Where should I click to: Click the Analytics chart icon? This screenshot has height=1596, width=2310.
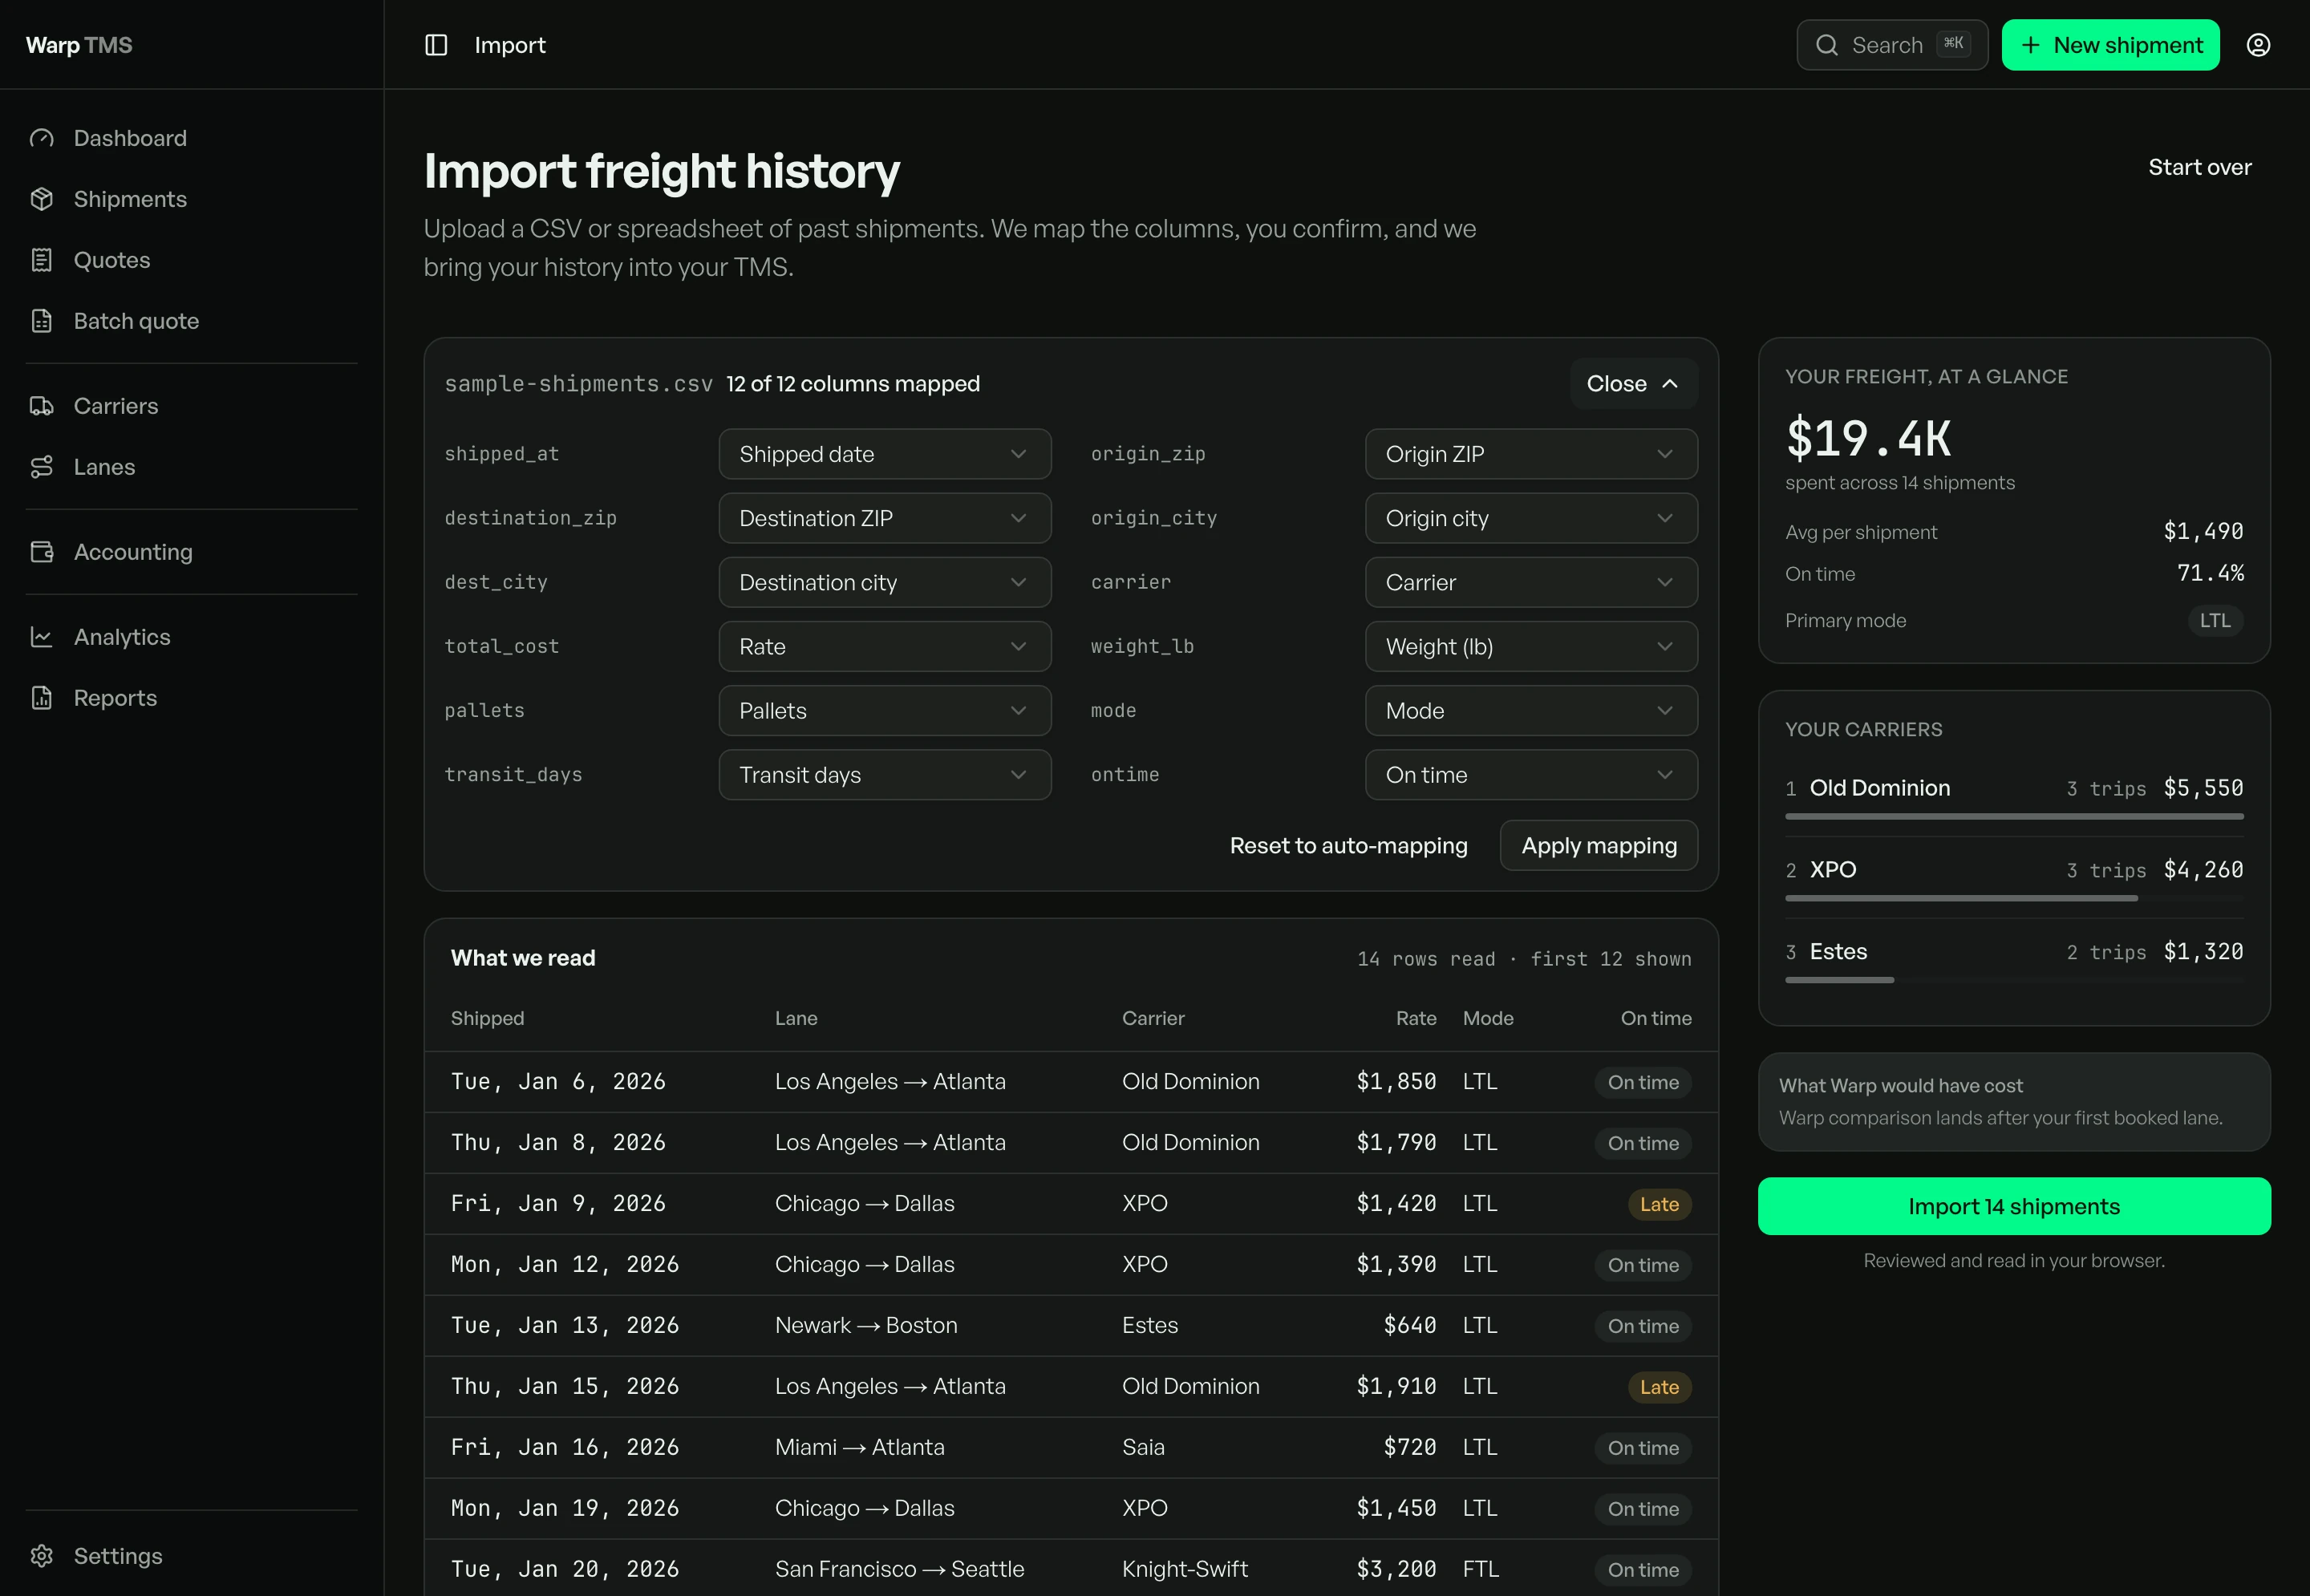41,637
